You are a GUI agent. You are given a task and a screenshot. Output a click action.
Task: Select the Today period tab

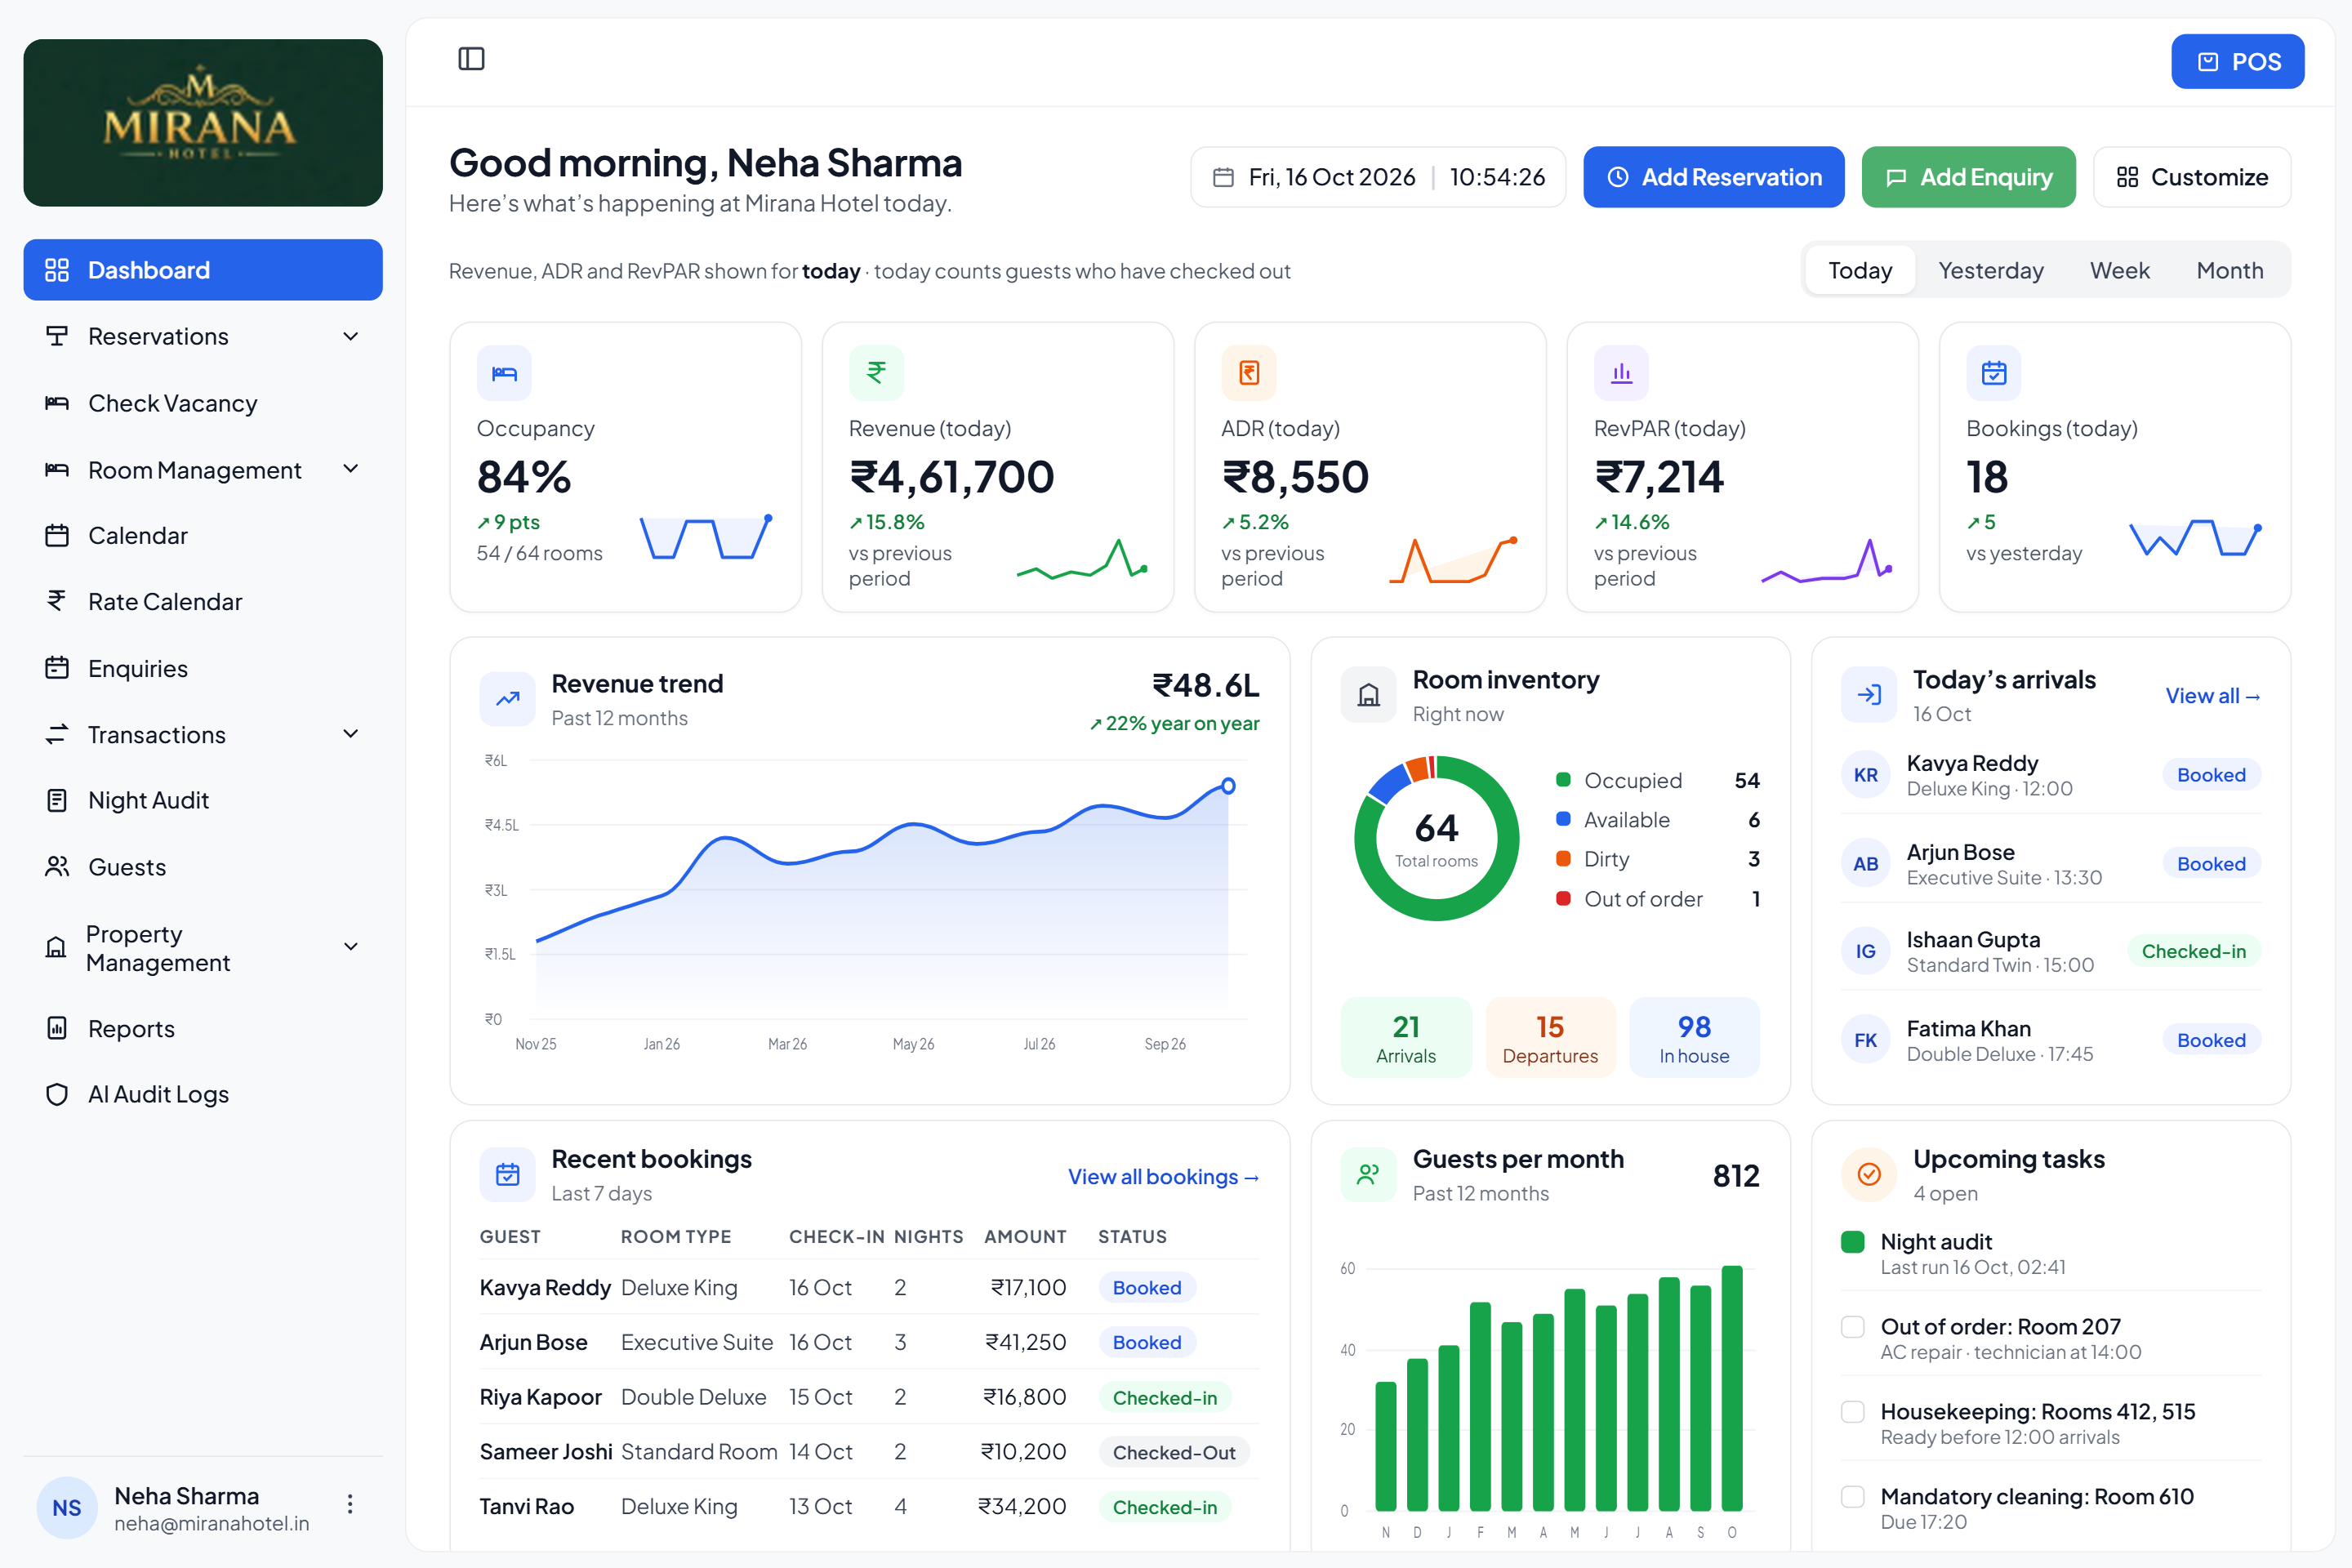point(1860,270)
